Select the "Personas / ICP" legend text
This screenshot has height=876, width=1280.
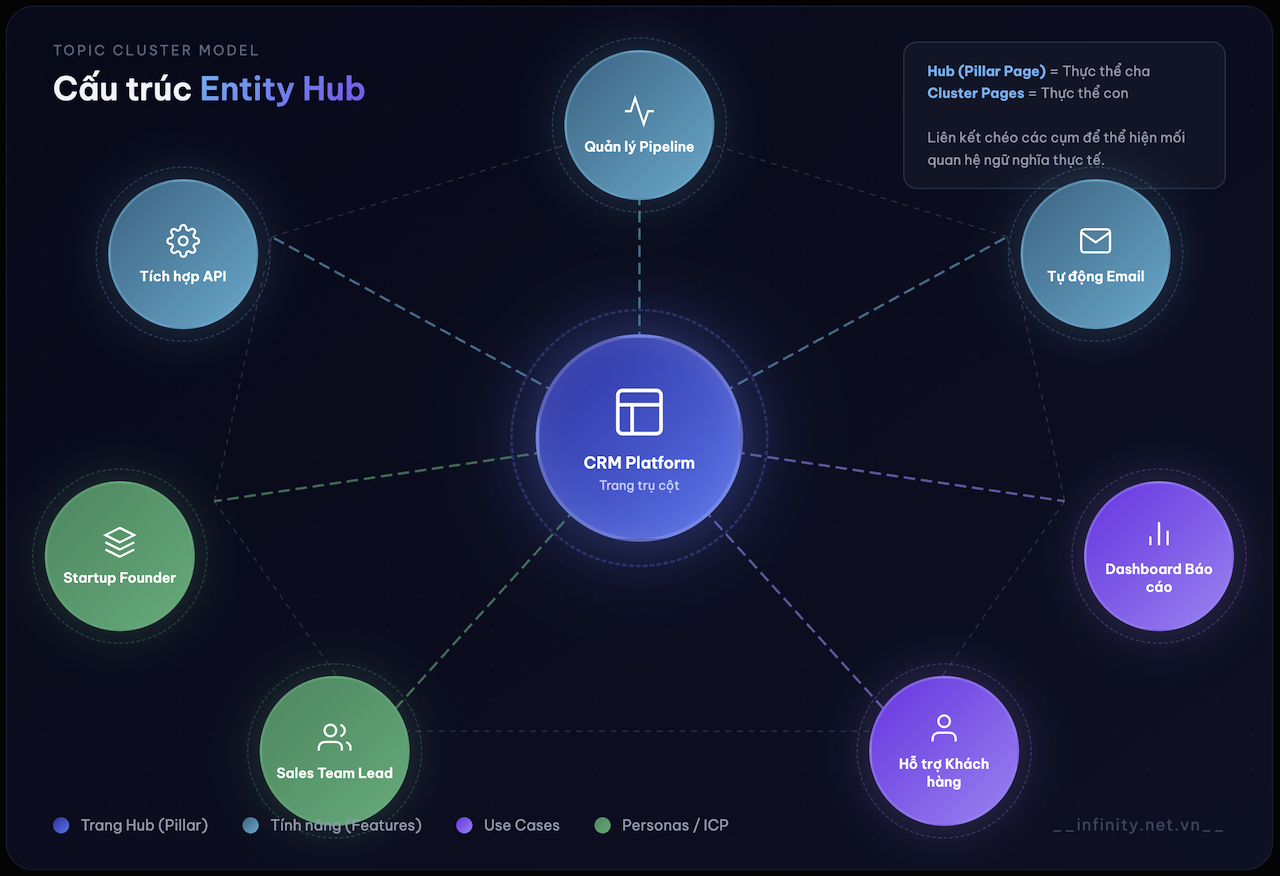(675, 826)
